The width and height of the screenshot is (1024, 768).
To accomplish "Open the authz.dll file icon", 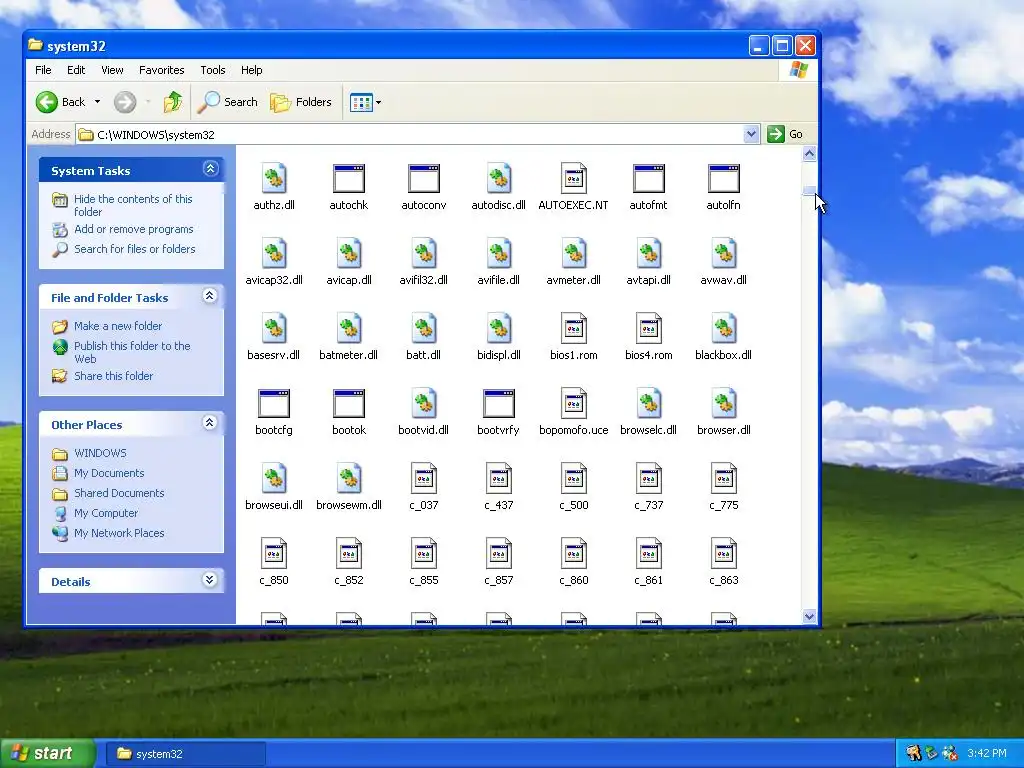I will (274, 178).
